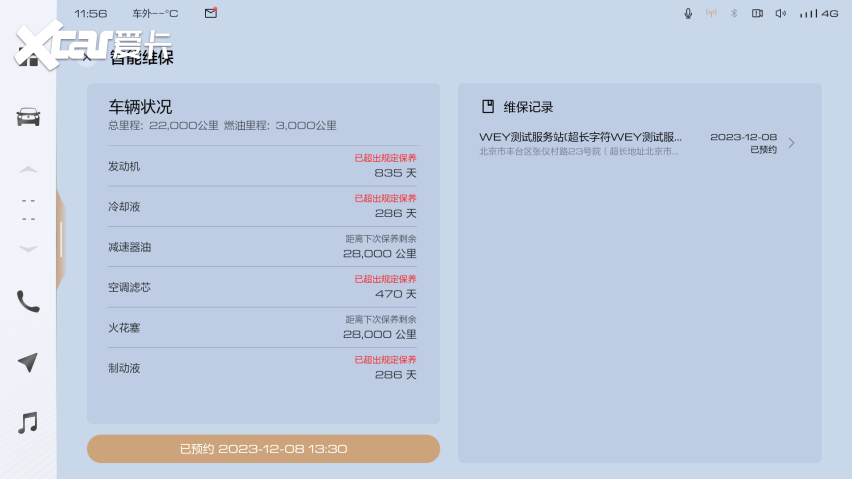Tap the 4G signal strength indicator
The image size is (852, 479).
(818, 13)
